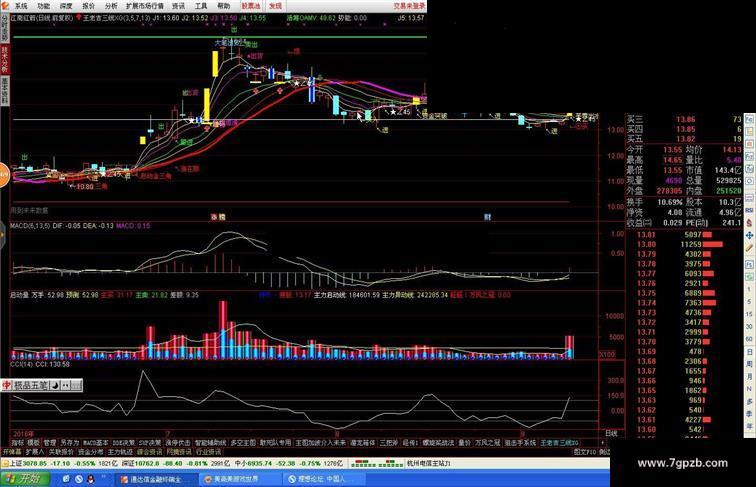
Task: Select the 多 multi-period button
Action: point(749,401)
